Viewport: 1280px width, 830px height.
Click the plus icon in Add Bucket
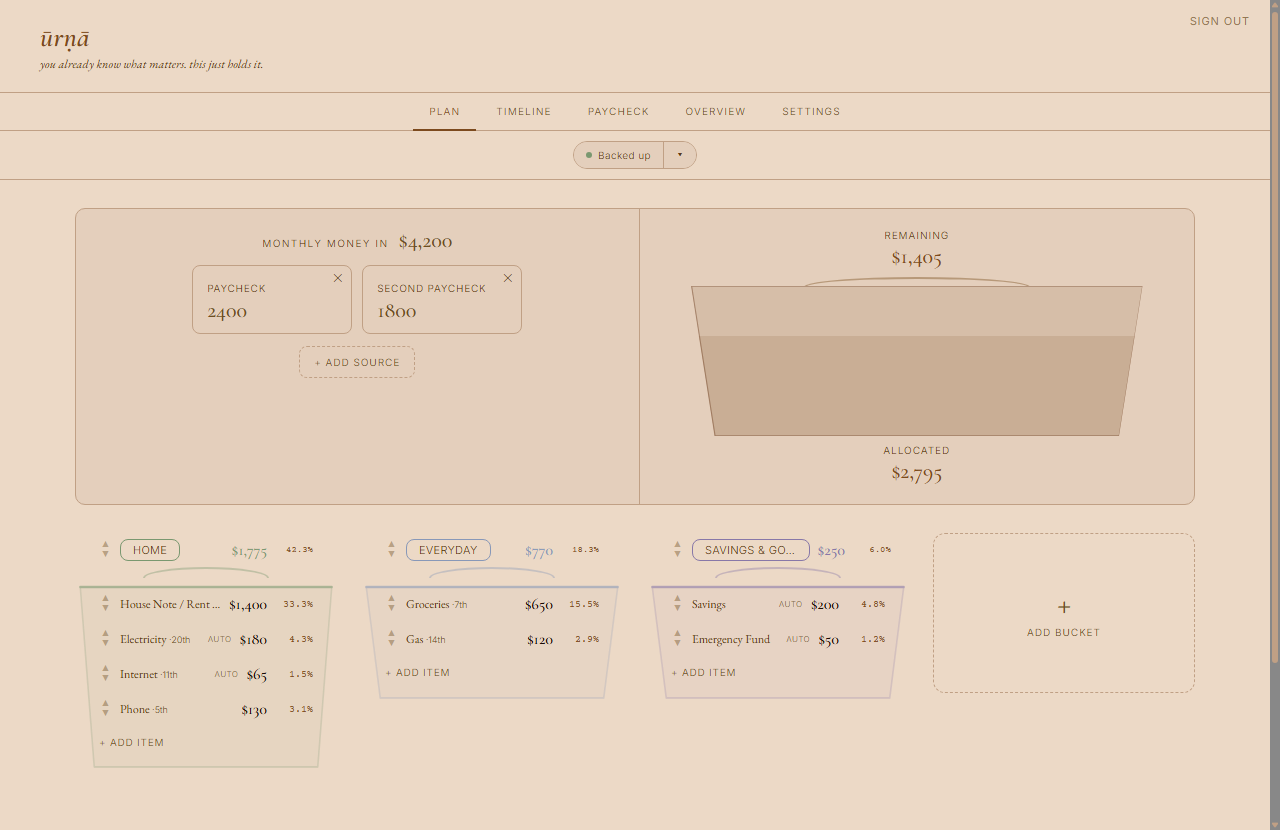(x=1064, y=607)
